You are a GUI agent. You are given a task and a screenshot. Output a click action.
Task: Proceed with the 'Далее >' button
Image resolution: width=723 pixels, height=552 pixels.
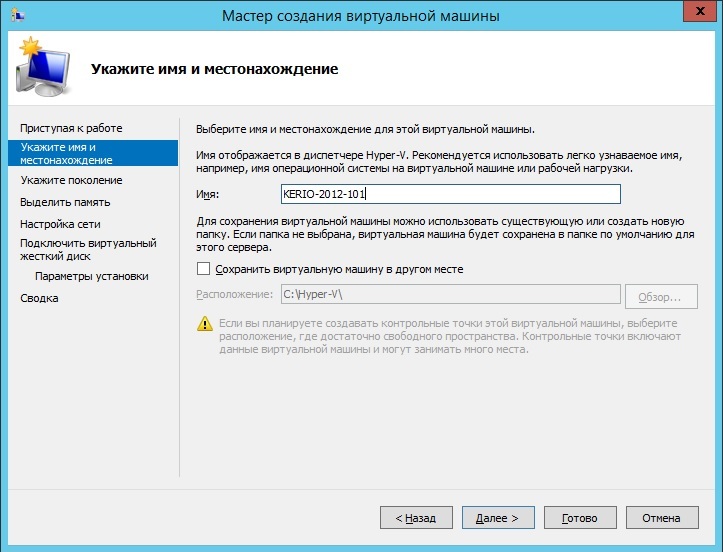pos(497,518)
